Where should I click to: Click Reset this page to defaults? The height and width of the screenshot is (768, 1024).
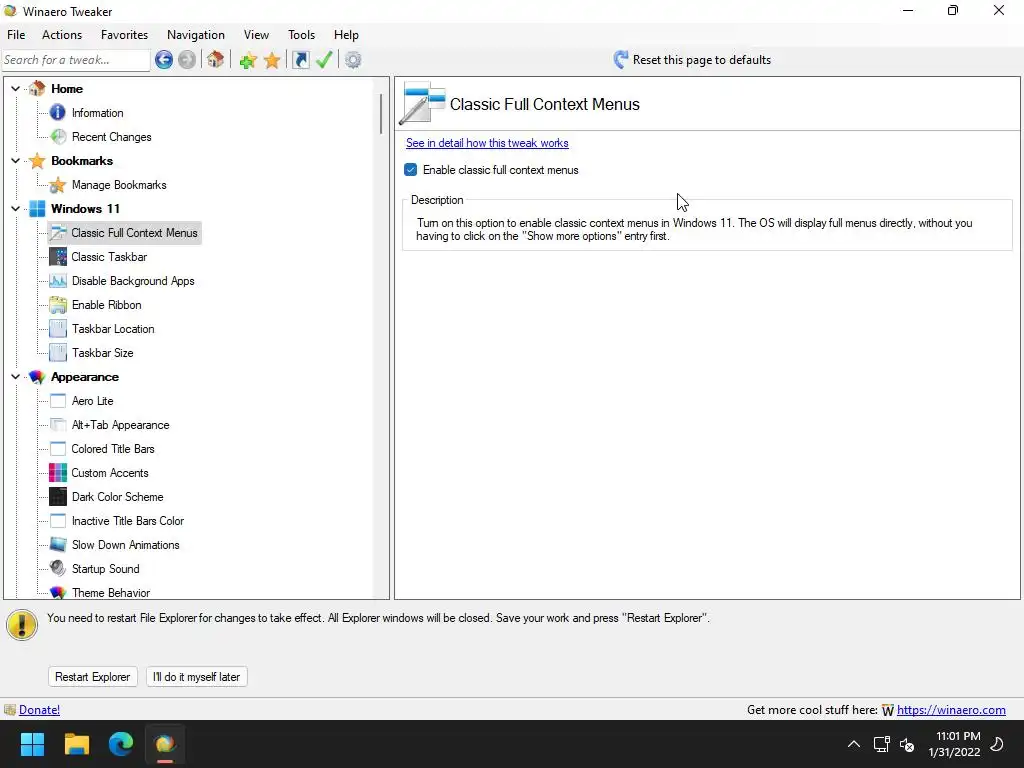pyautogui.click(x=701, y=60)
